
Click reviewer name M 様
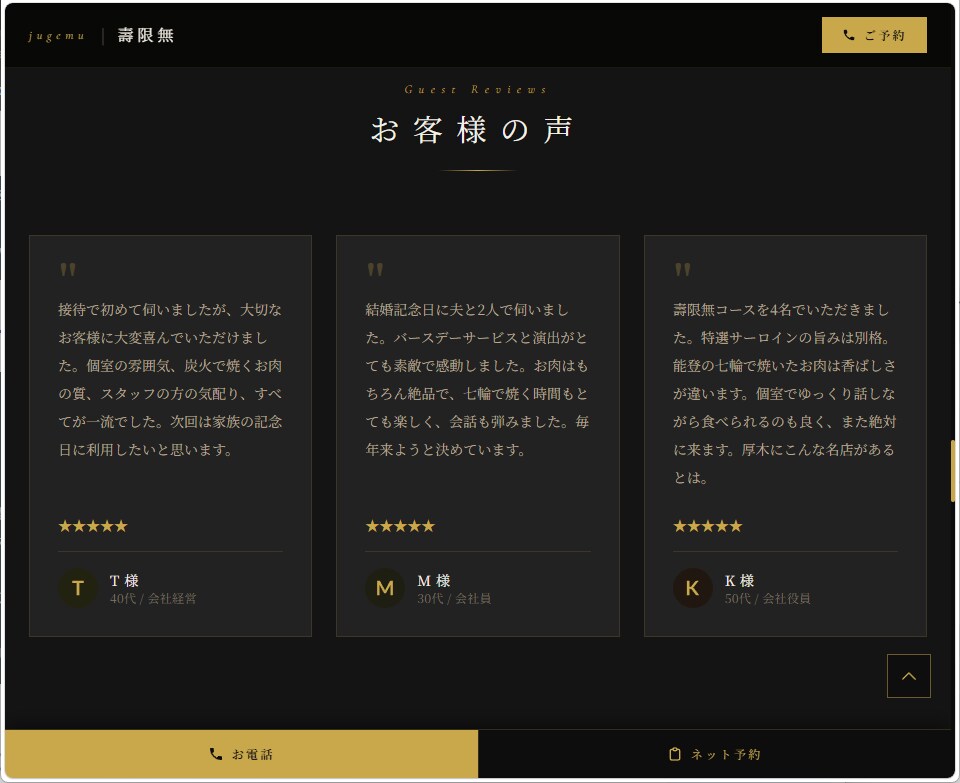pos(434,580)
